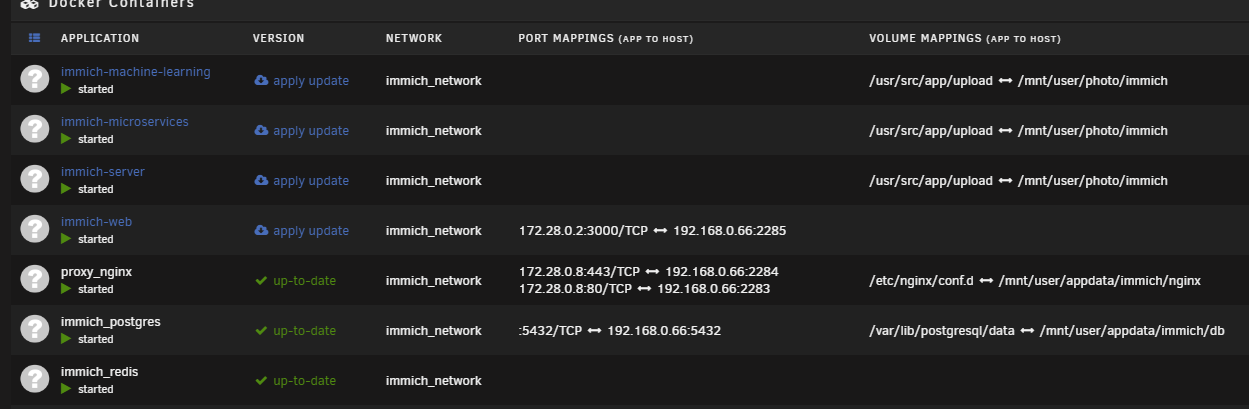Click the question-mark icon for immich_redis
This screenshot has height=409, width=1249.
point(35,379)
